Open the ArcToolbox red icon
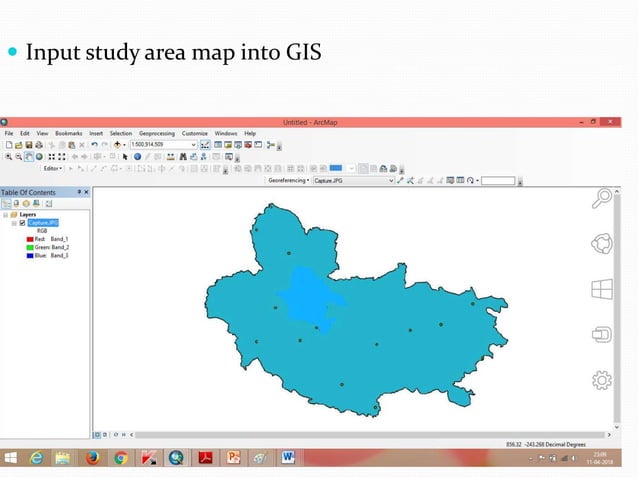This screenshot has width=638, height=478. [248, 145]
